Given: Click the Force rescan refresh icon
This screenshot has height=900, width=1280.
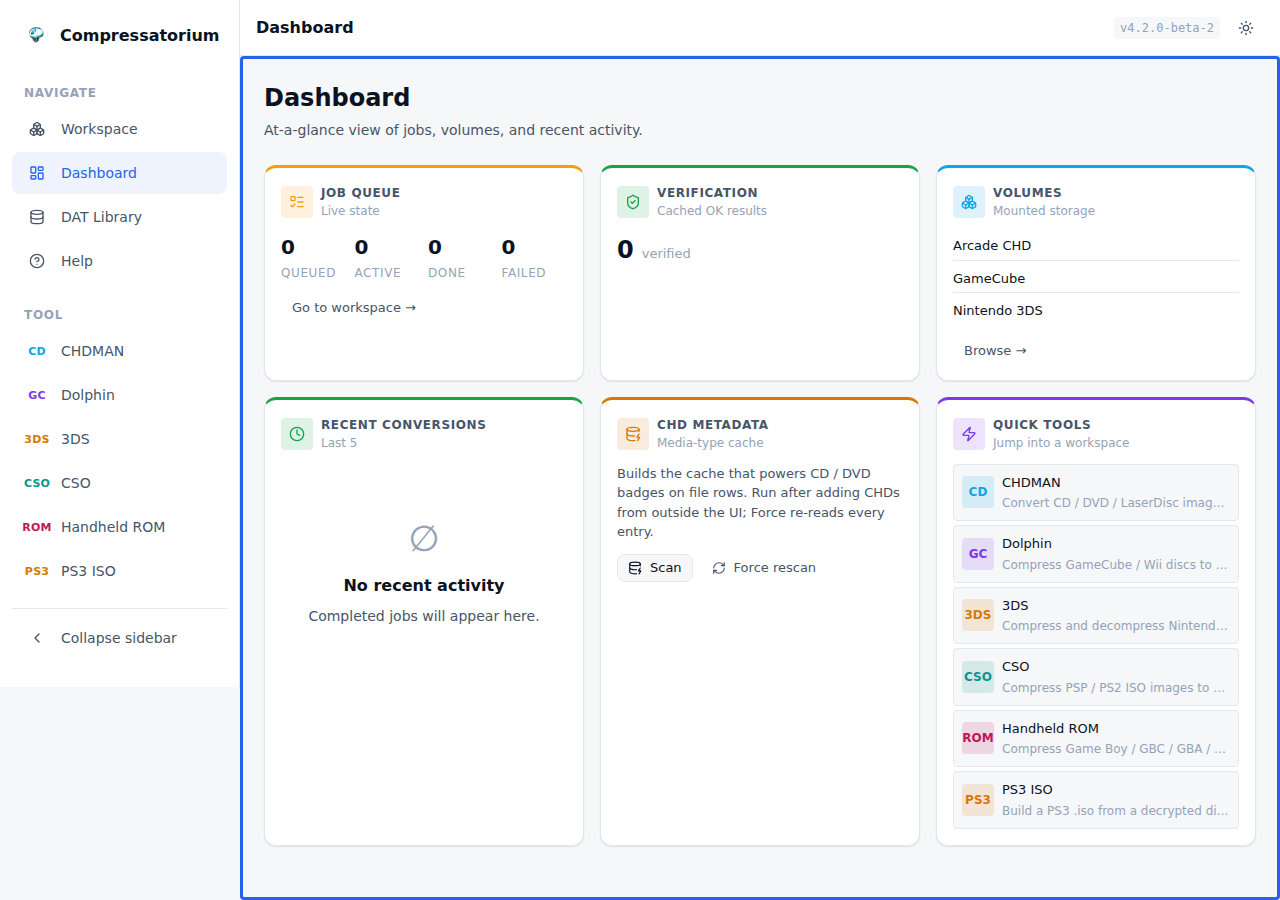Looking at the screenshot, I should (719, 568).
